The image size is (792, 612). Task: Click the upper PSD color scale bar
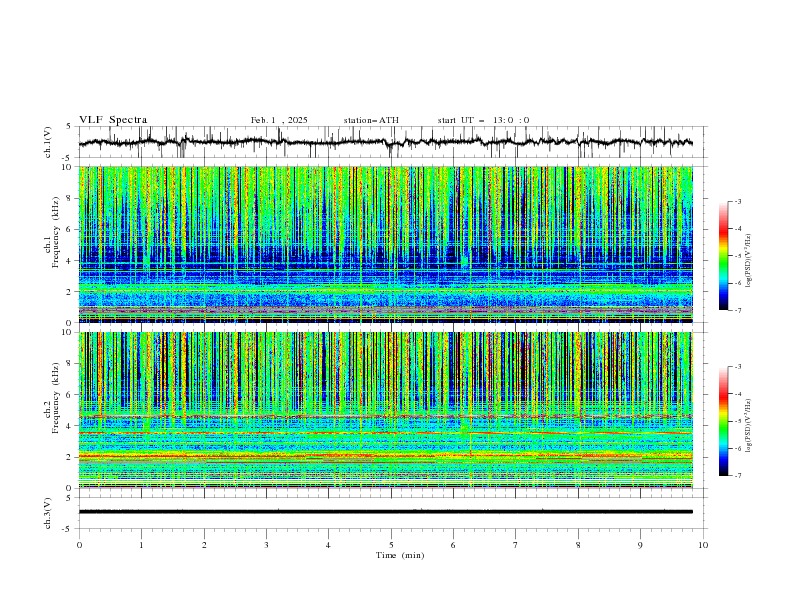pyautogui.click(x=723, y=256)
